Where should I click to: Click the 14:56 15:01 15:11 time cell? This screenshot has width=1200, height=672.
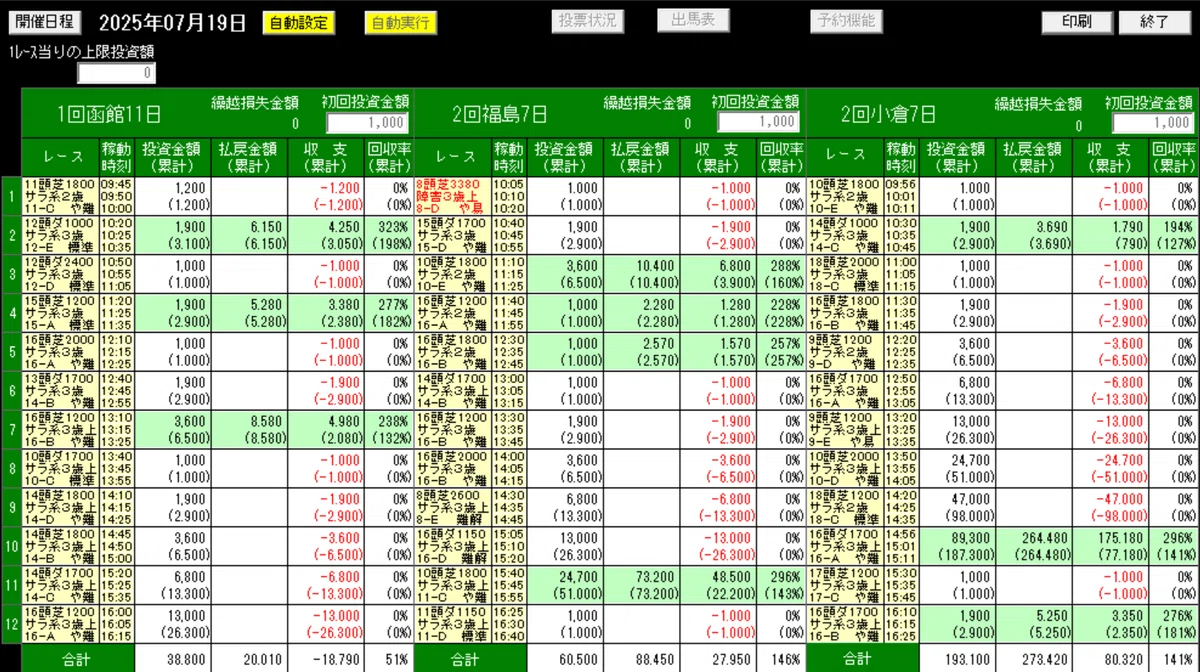(x=901, y=545)
